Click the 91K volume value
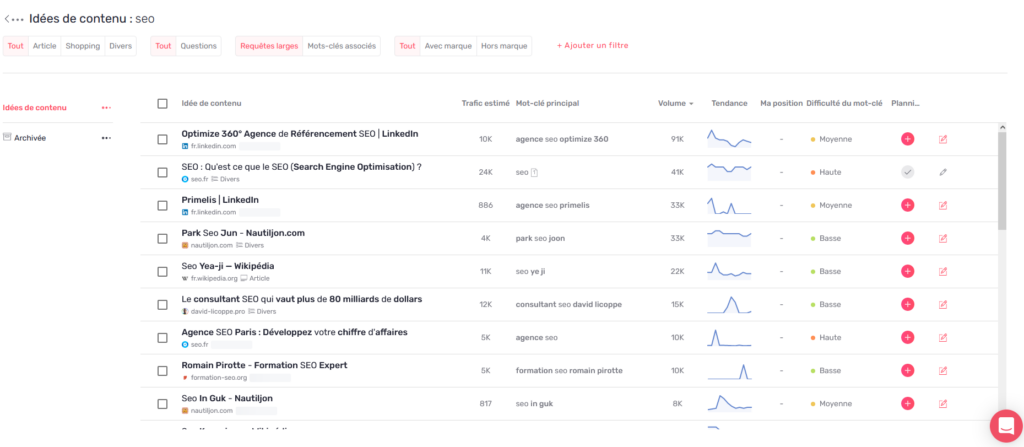Image resolution: width=1024 pixels, height=447 pixels. [677, 139]
